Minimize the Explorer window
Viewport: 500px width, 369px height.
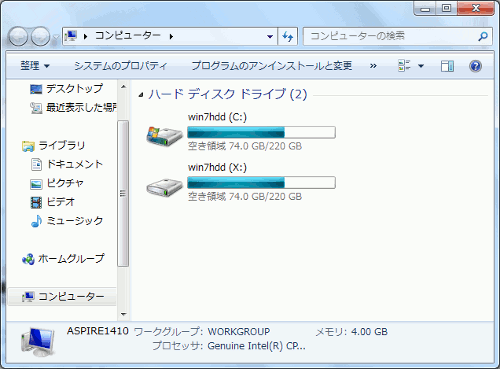pos(425,9)
